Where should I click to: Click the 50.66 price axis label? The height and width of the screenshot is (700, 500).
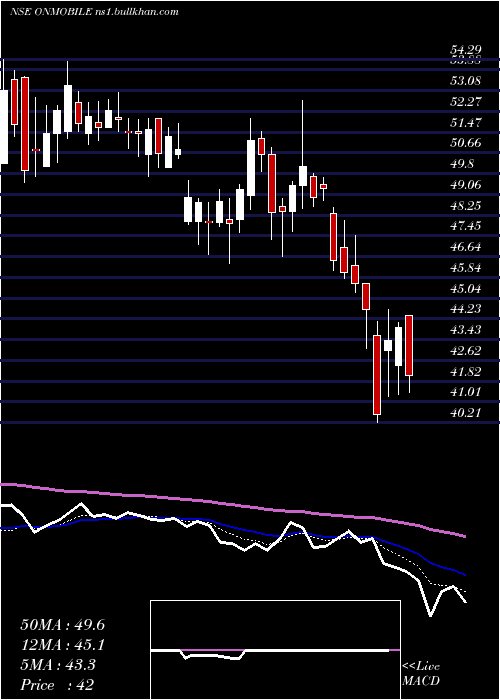point(465,142)
